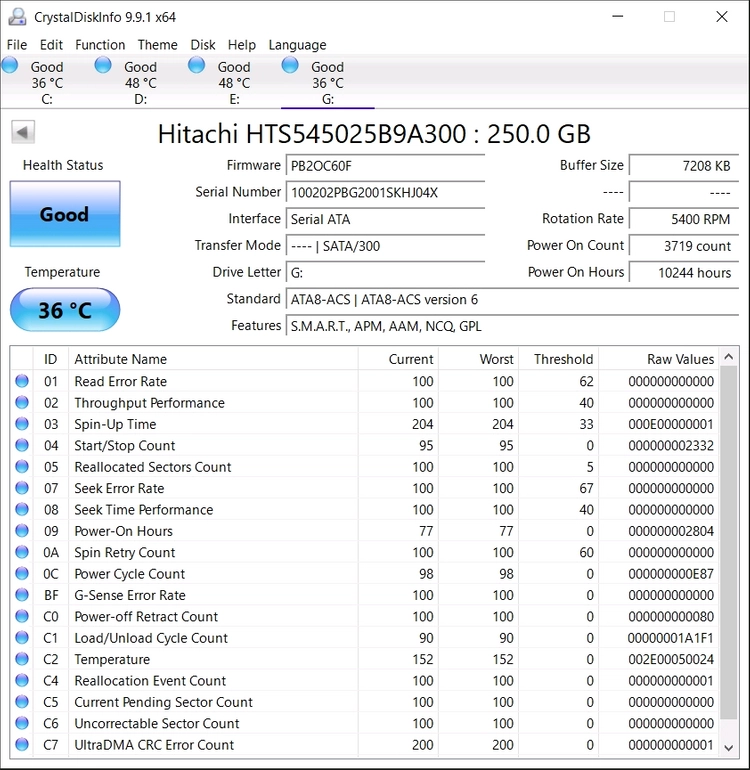Click the CrystalDiskInfo app icon in title bar
The image size is (750, 770).
coord(17,17)
